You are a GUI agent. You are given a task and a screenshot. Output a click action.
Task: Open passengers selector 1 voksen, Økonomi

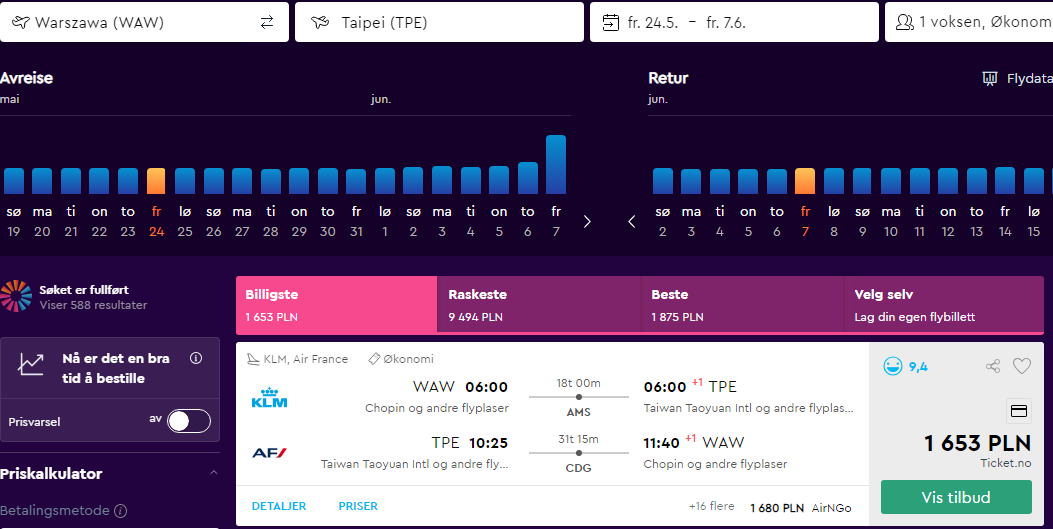[969, 22]
